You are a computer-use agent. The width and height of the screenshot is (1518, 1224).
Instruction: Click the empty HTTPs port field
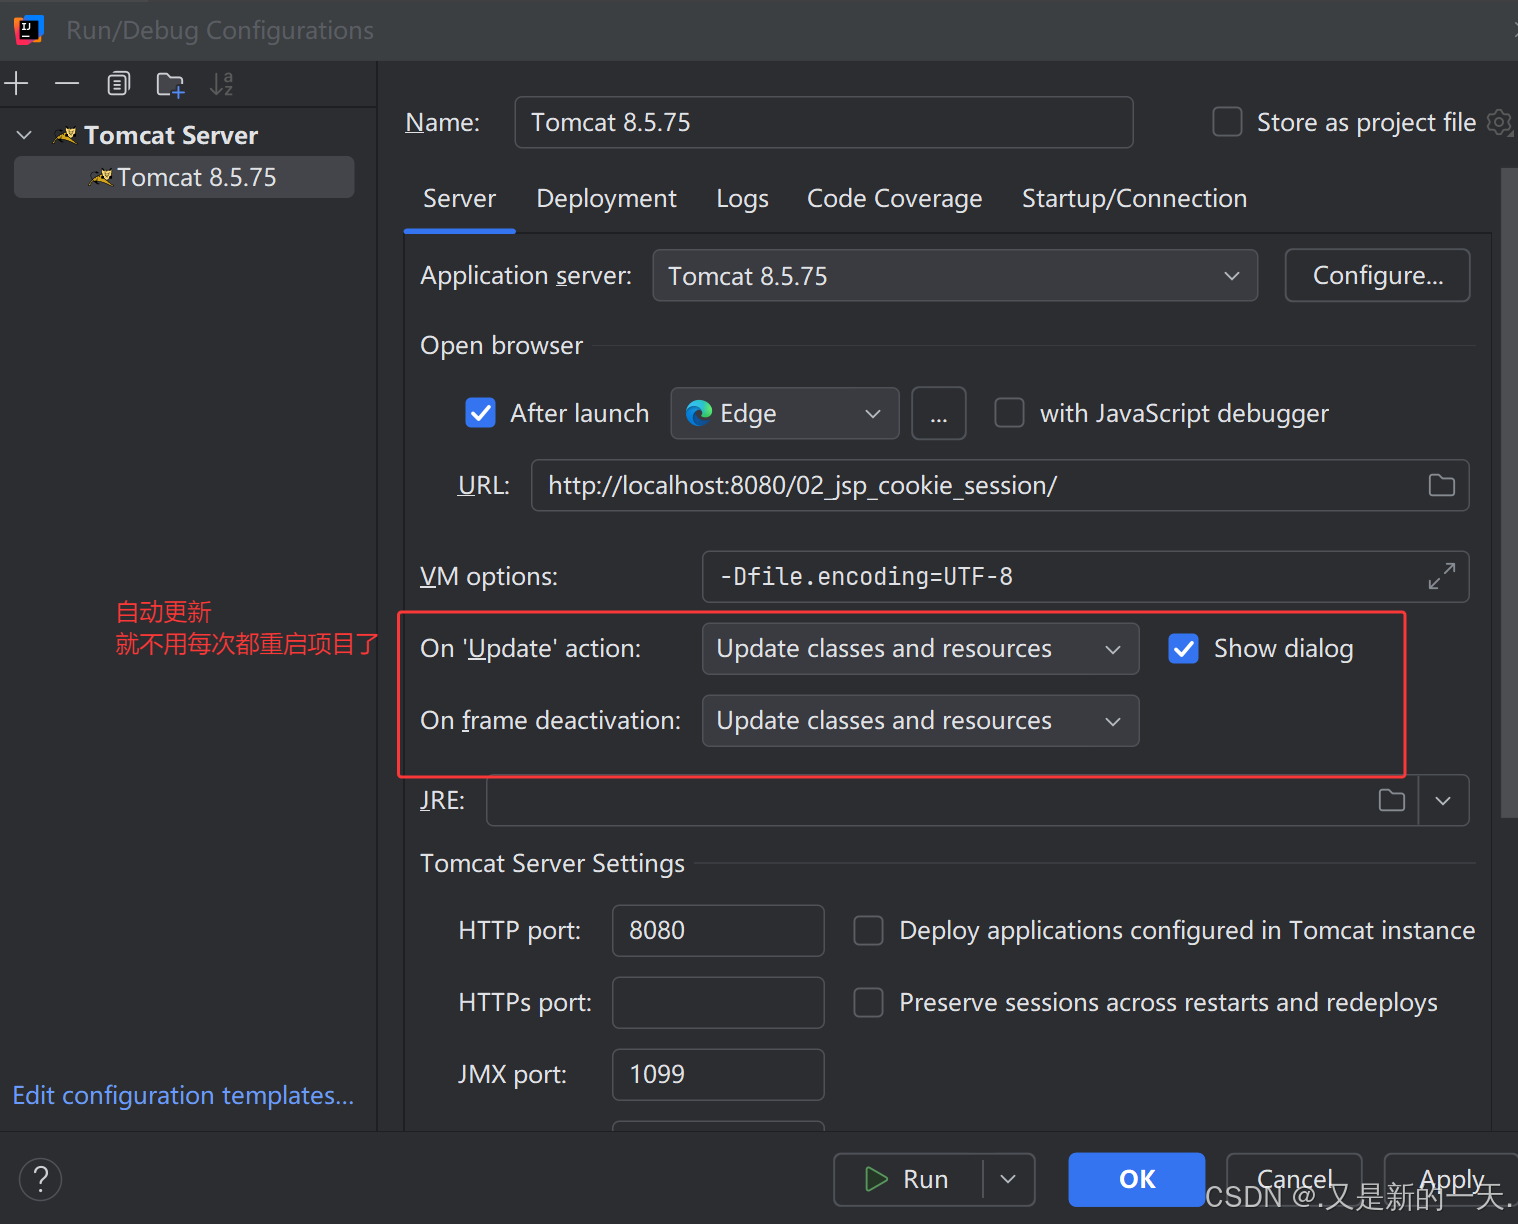tap(718, 1003)
